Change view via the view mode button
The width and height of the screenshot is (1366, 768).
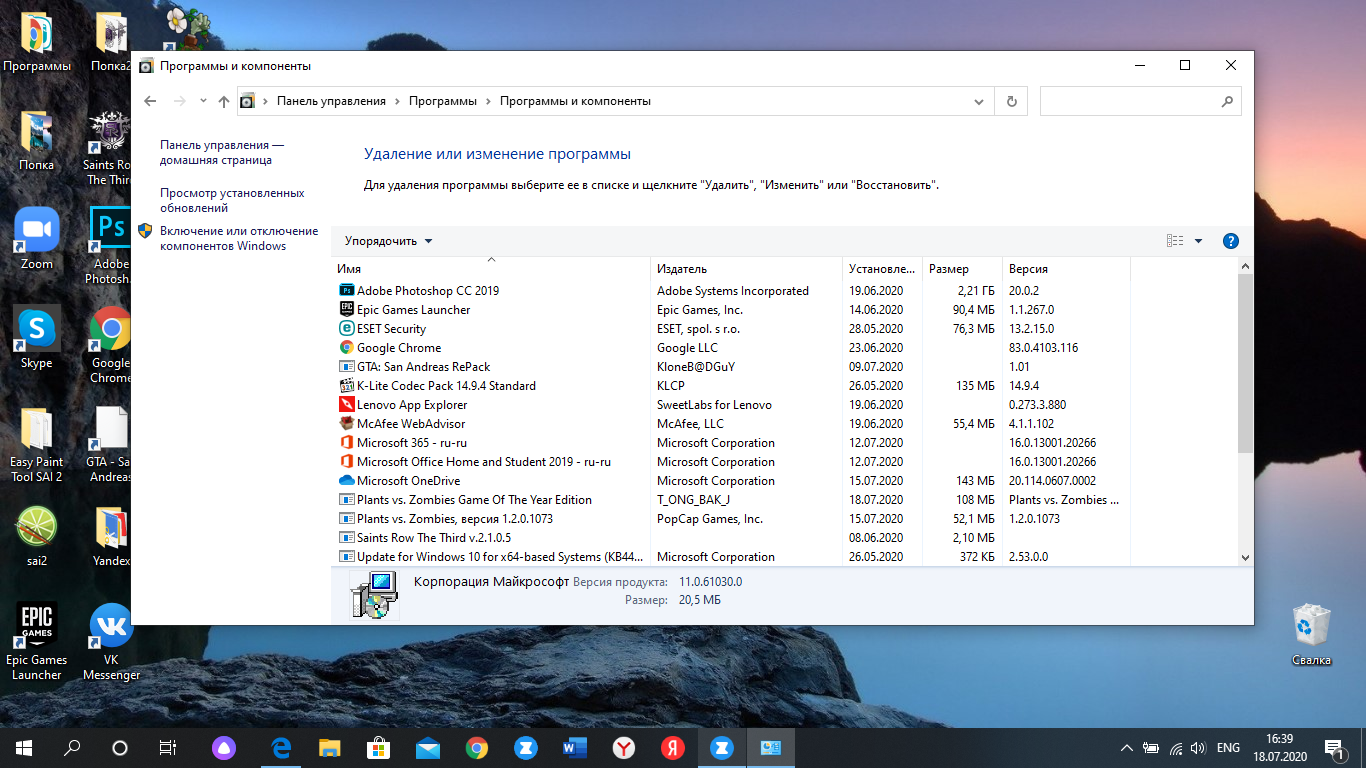point(1175,241)
